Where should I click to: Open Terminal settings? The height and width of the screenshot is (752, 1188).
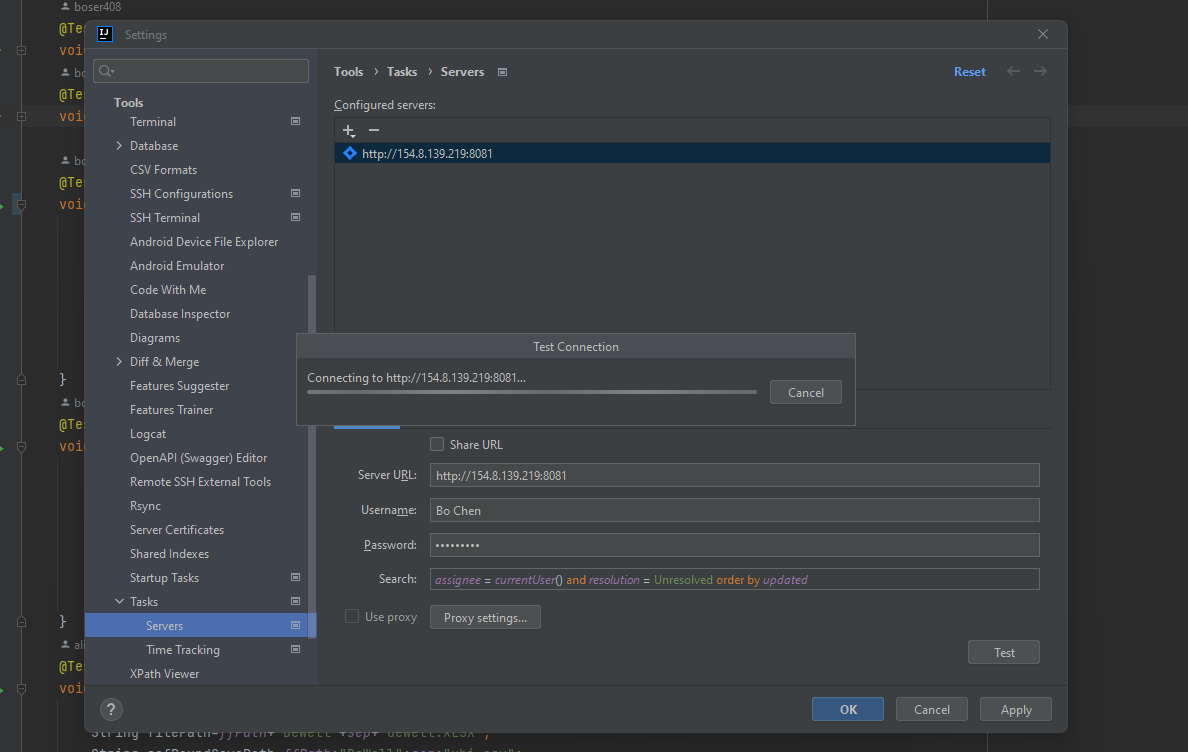tap(153, 122)
